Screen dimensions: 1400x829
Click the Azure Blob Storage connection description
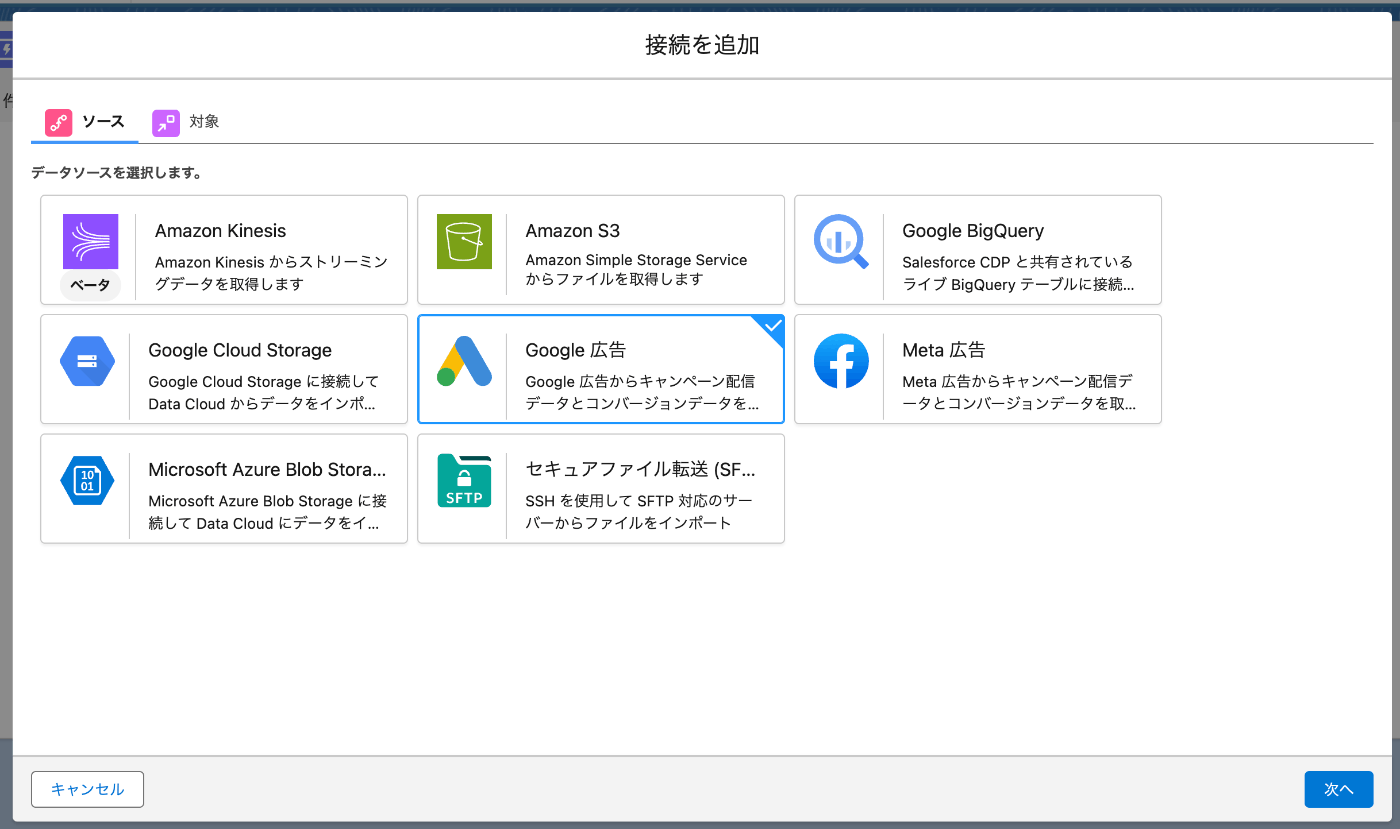(267, 512)
